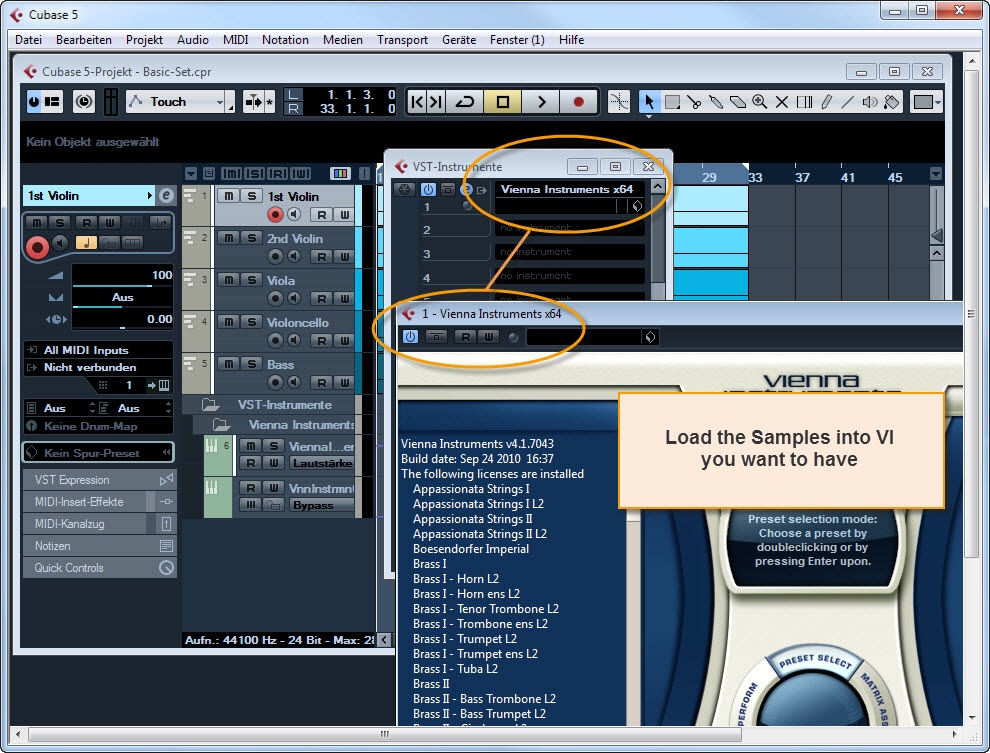Toggle record enable in the Inspector
This screenshot has height=753, width=990.
click(37, 247)
